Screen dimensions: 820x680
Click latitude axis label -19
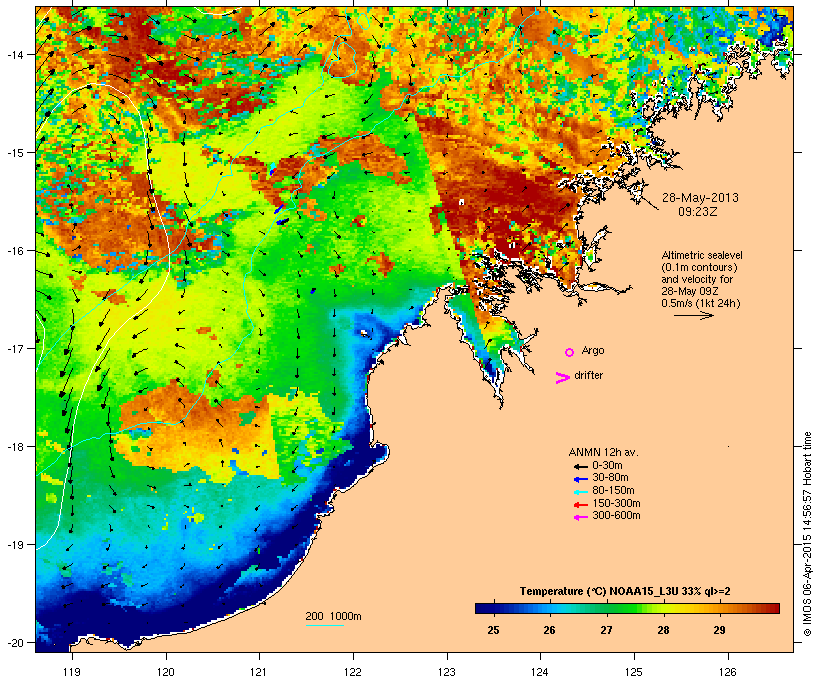pyautogui.click(x=14, y=545)
